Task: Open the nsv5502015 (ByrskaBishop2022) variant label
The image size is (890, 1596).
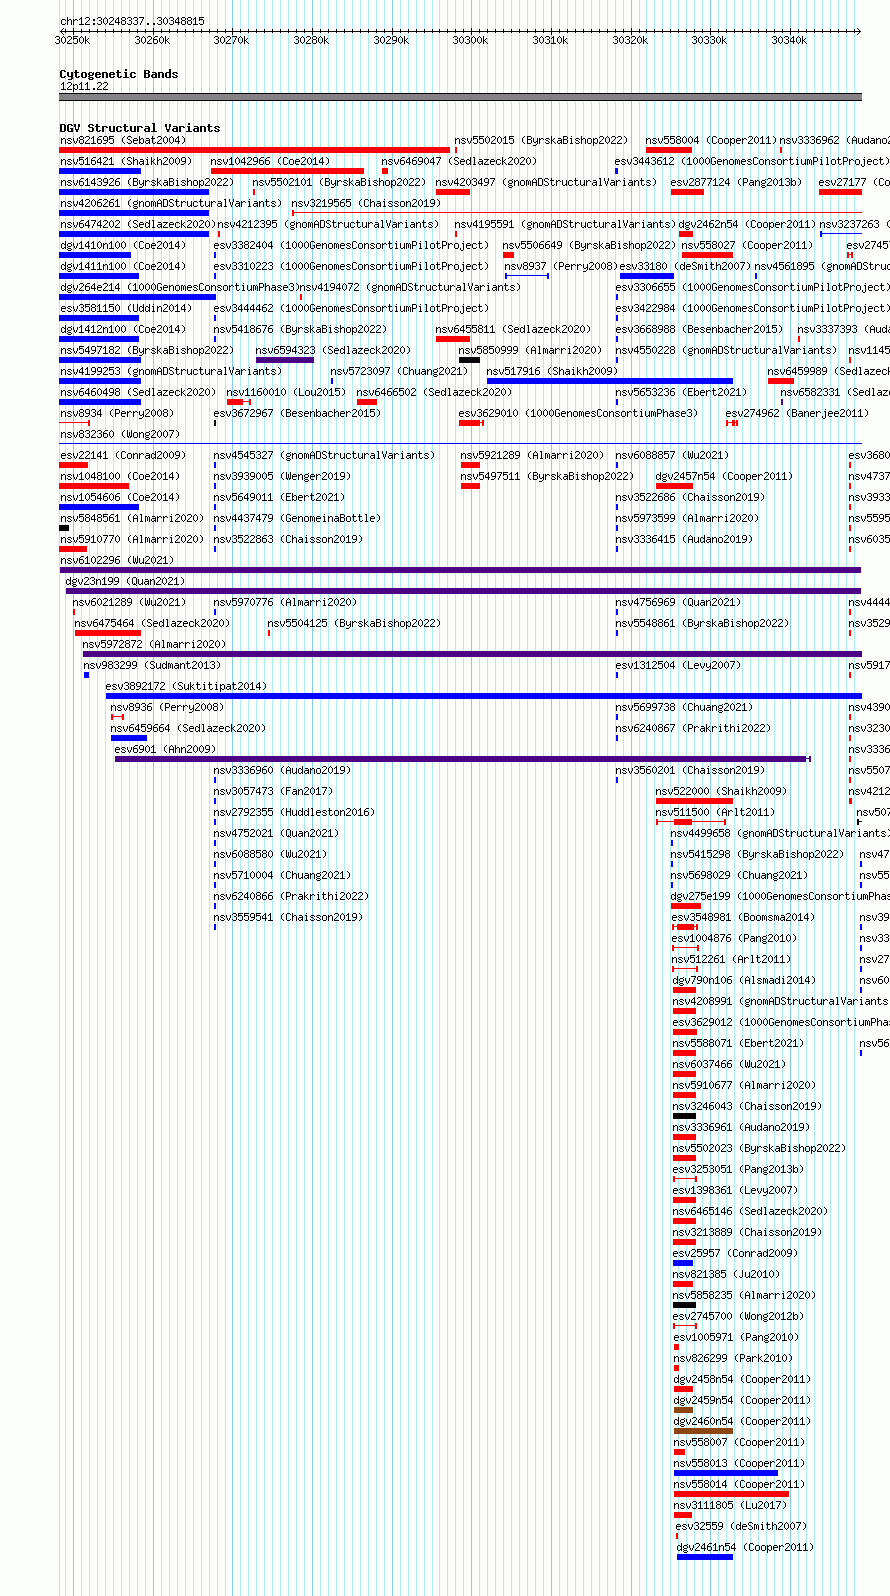Action: [x=541, y=140]
